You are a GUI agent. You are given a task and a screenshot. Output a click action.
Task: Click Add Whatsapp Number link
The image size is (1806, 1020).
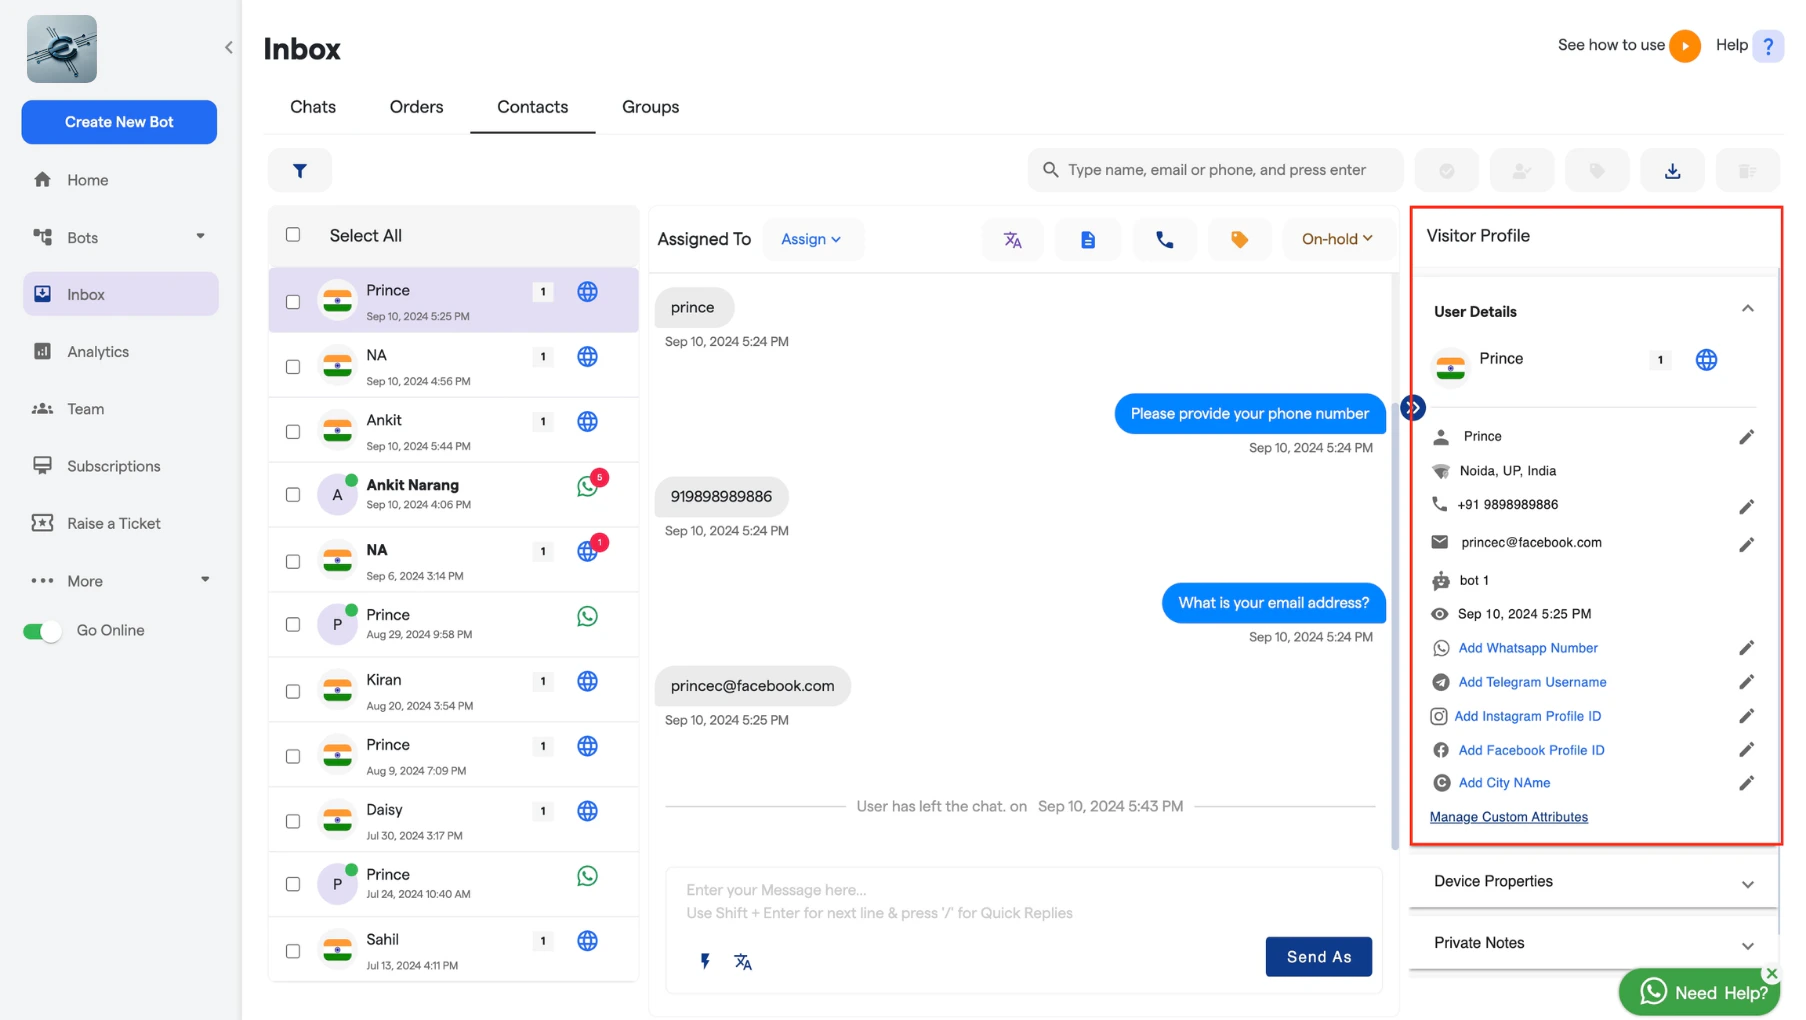pyautogui.click(x=1527, y=648)
